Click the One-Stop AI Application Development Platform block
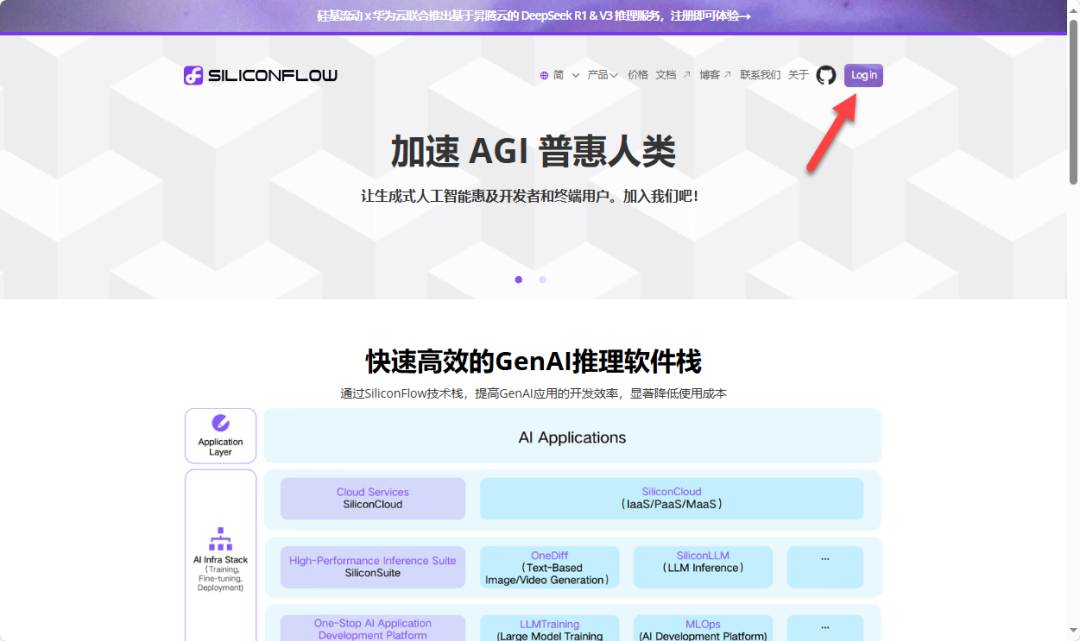 coord(373,628)
